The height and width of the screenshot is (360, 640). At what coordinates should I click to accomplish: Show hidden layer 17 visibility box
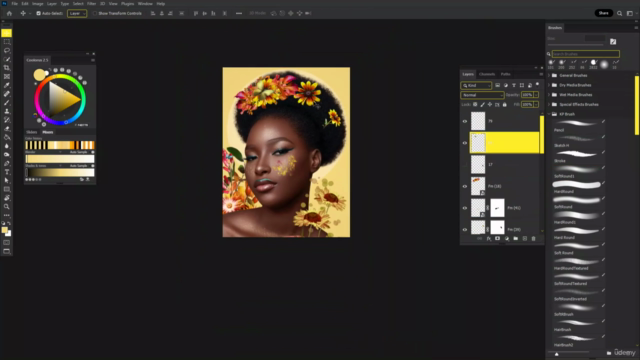tap(464, 164)
